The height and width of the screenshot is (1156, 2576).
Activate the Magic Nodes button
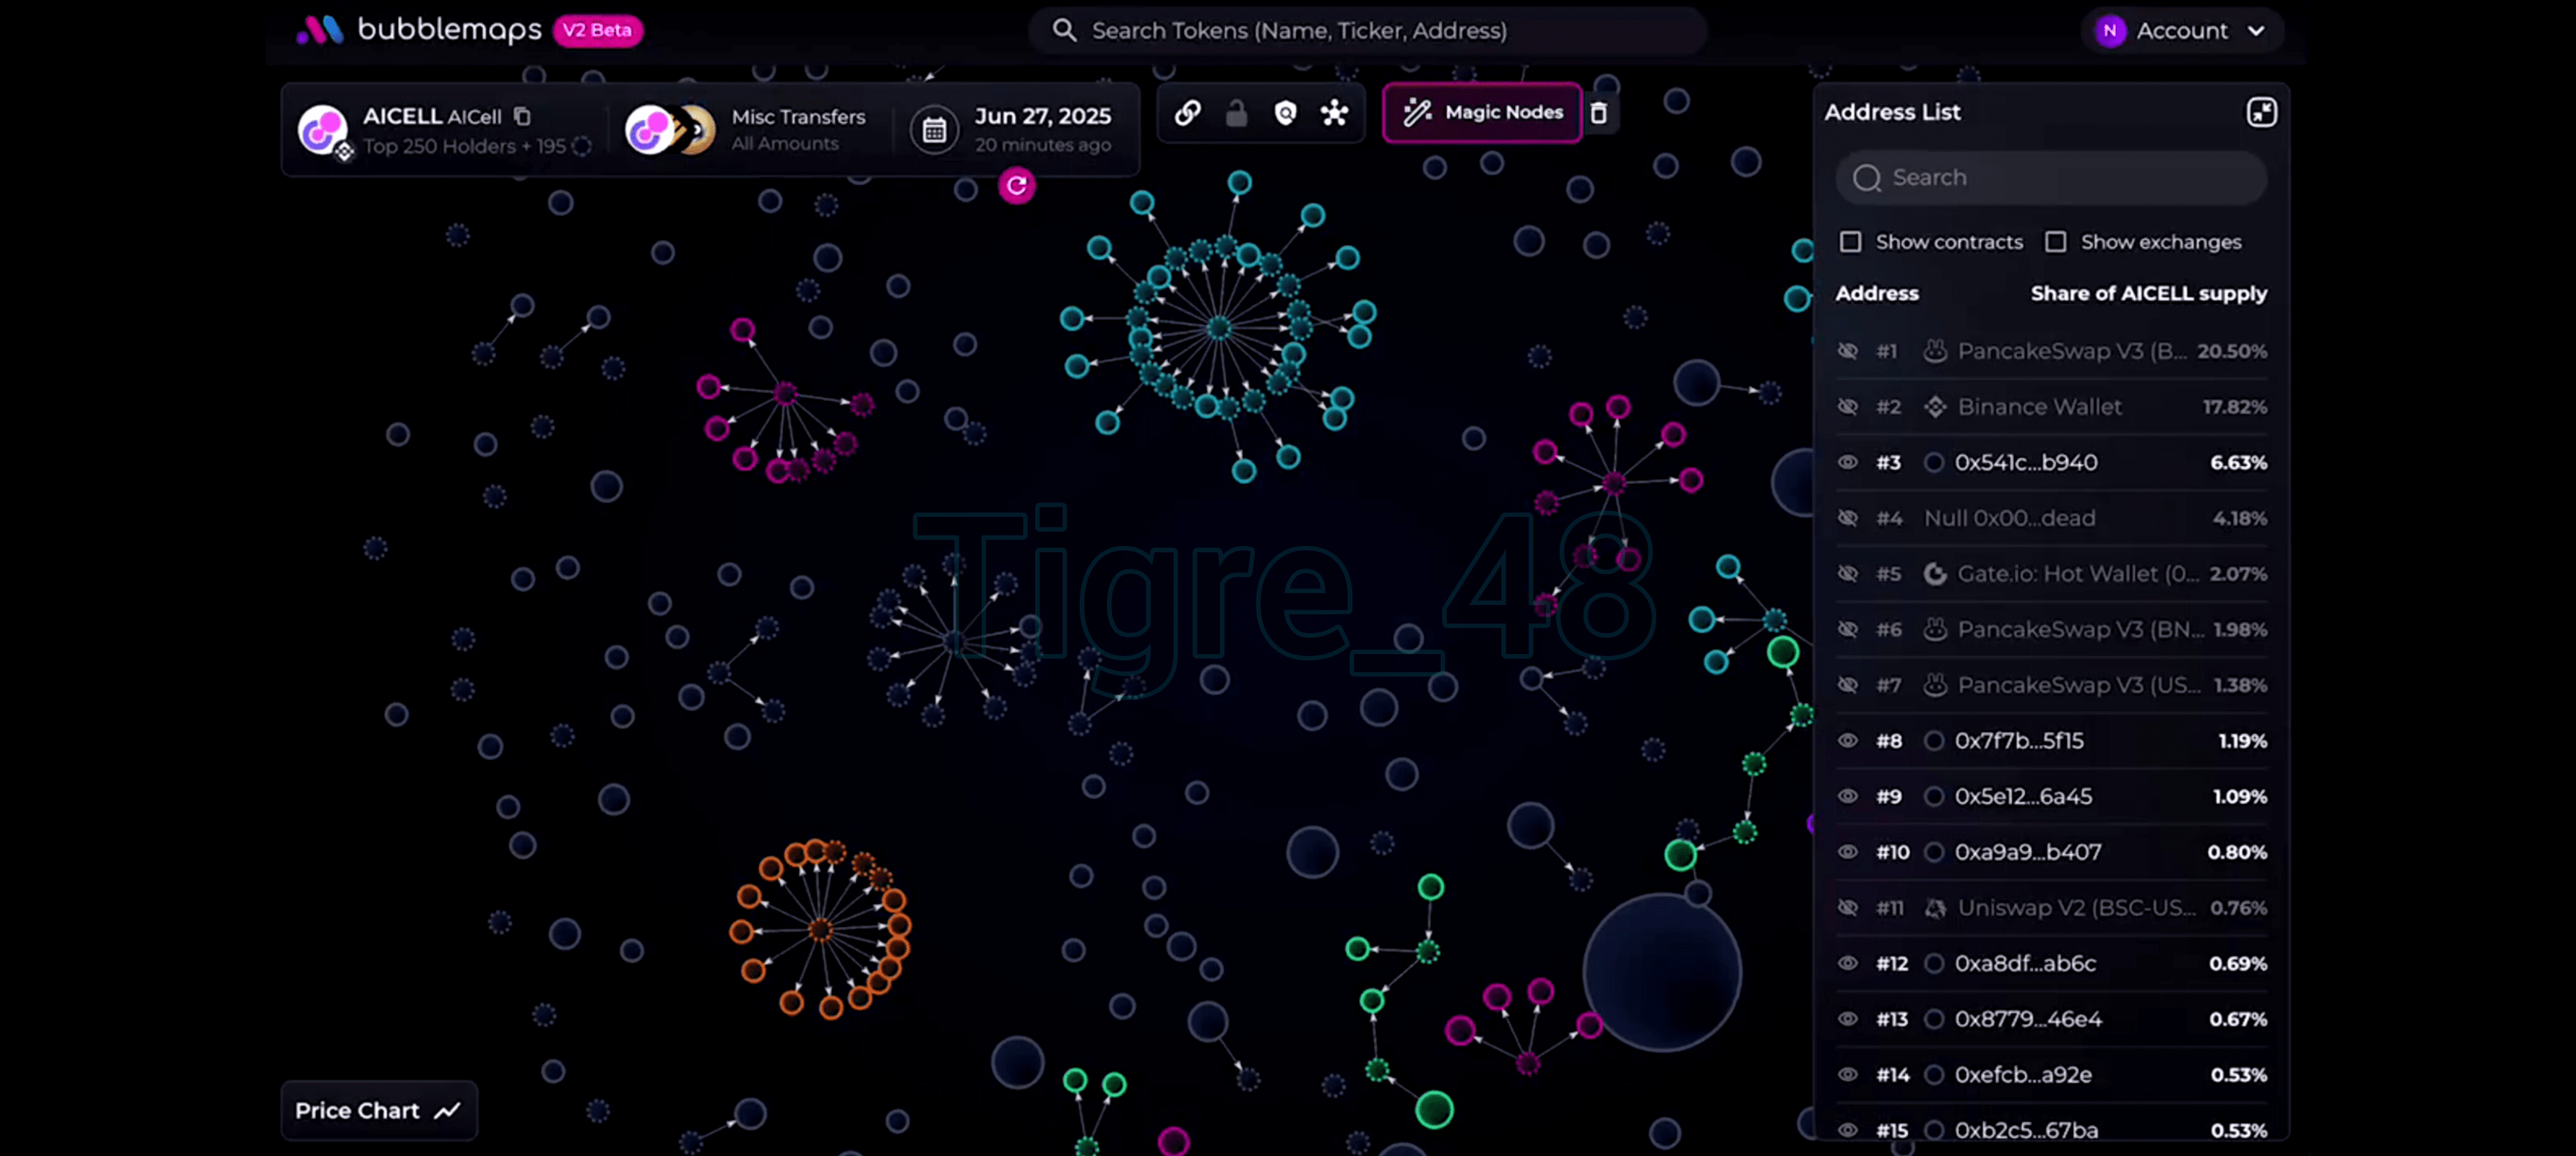point(1482,113)
